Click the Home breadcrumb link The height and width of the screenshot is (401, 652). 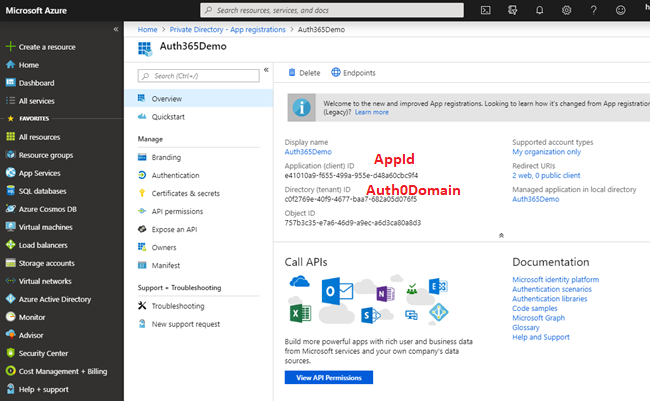click(148, 30)
